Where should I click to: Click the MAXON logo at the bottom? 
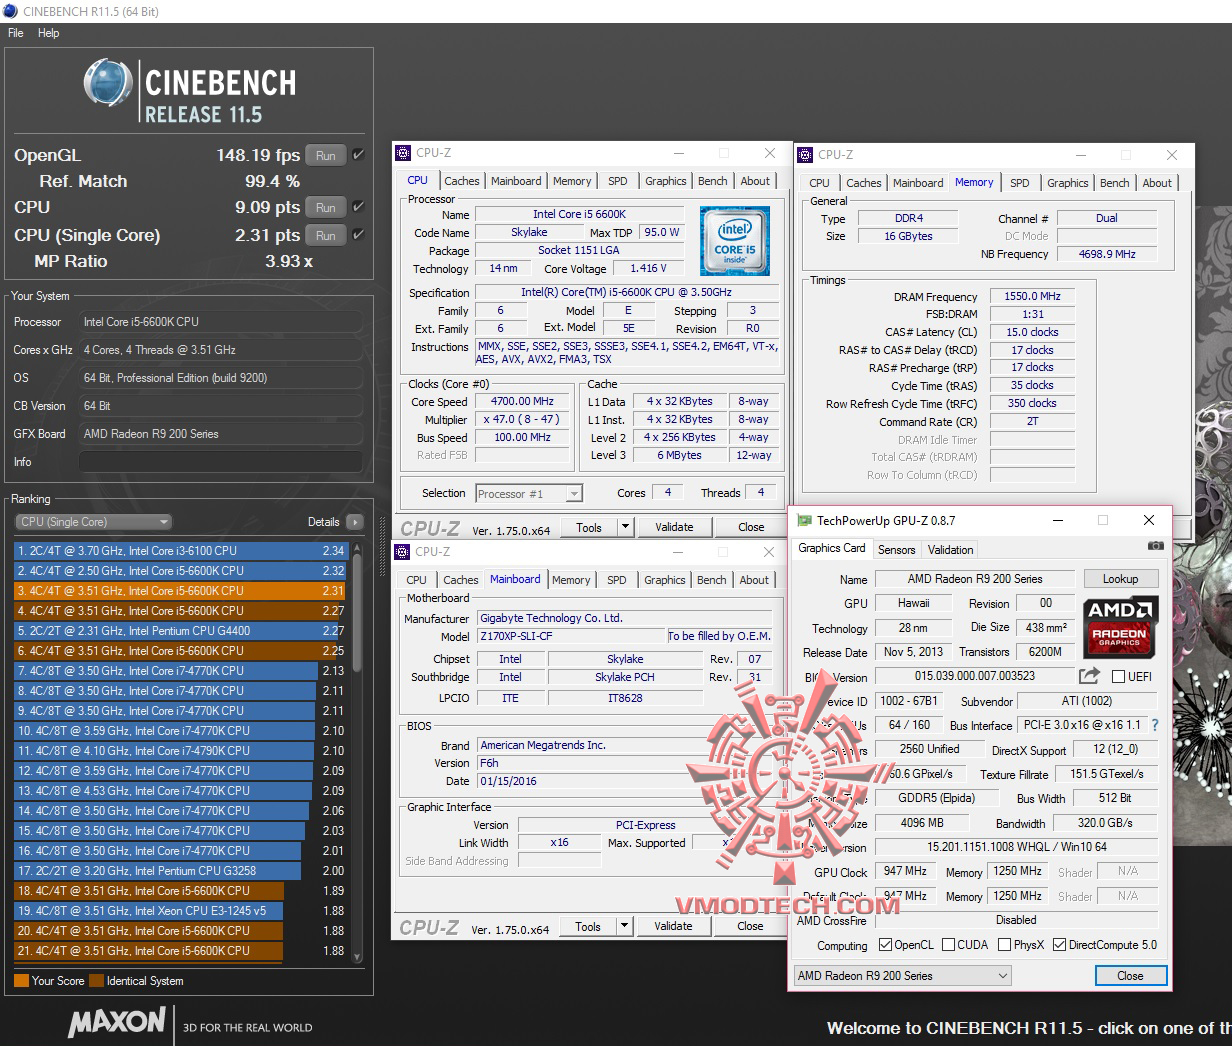pyautogui.click(x=117, y=1022)
